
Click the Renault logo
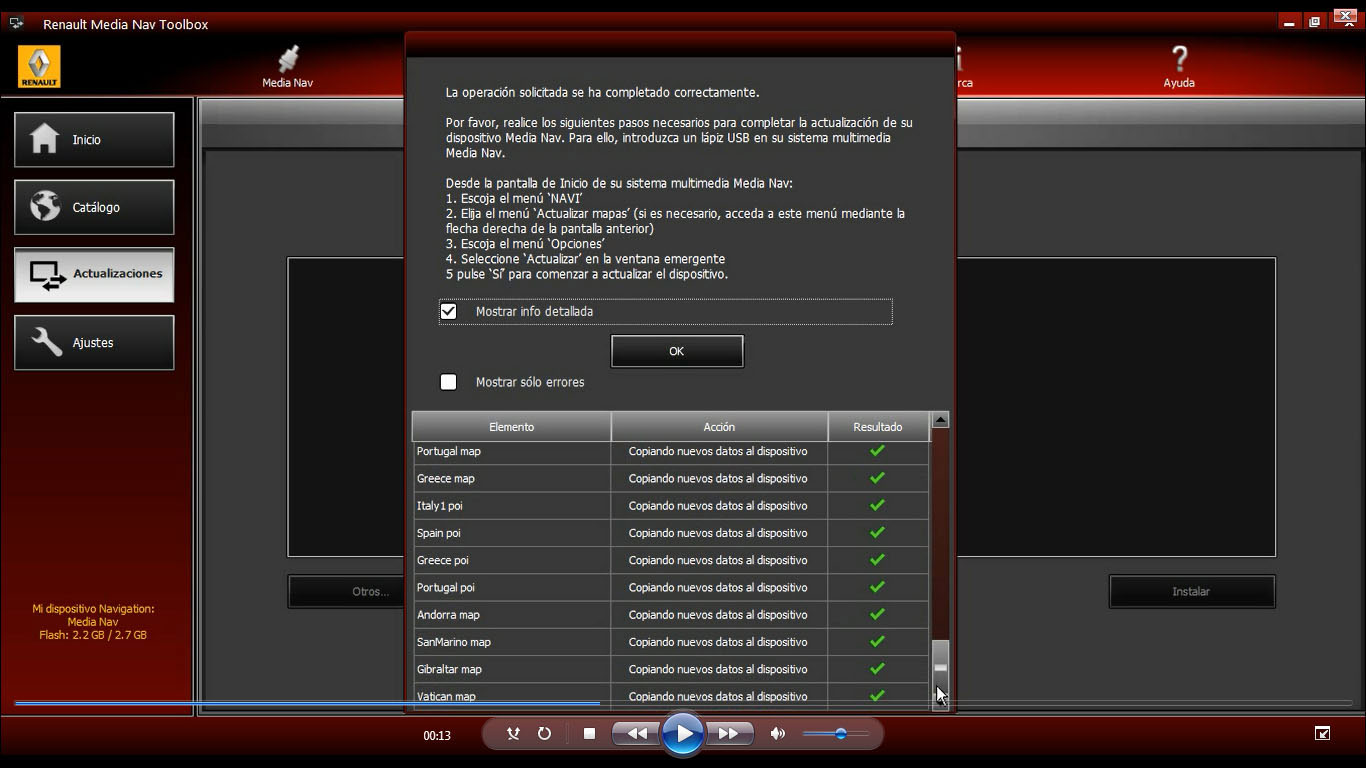tap(39, 66)
